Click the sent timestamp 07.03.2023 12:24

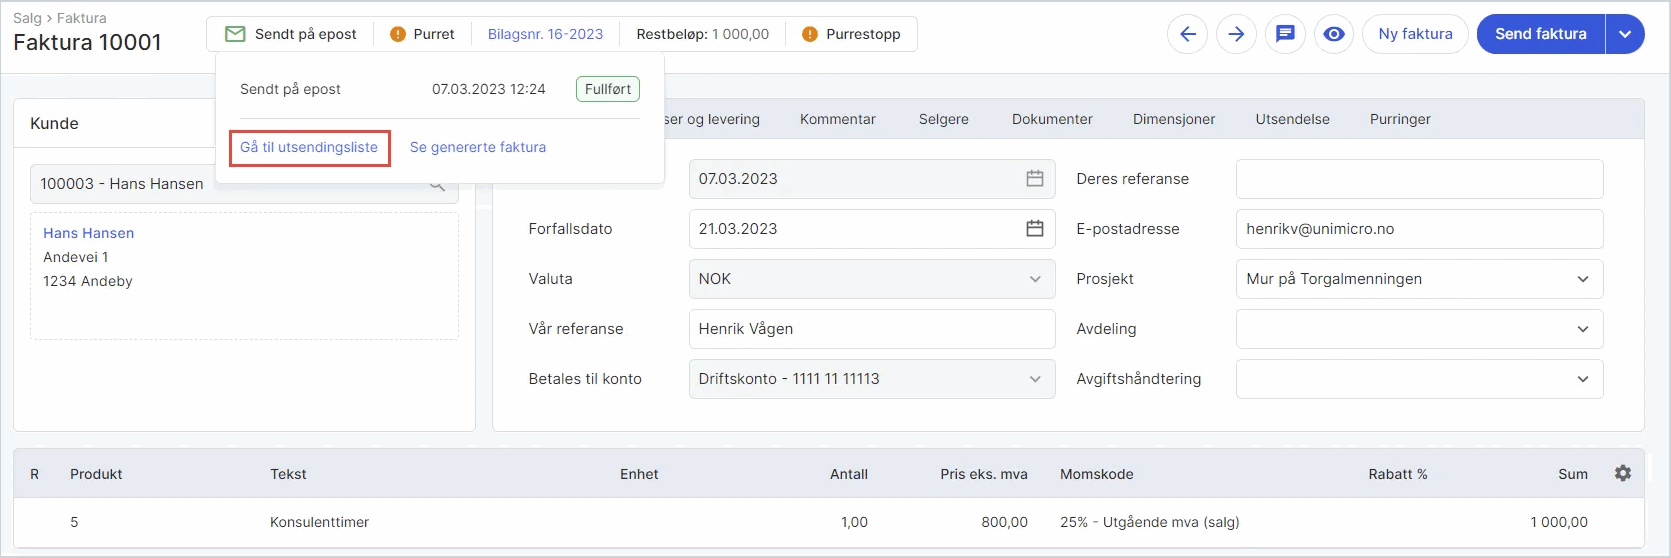(489, 89)
